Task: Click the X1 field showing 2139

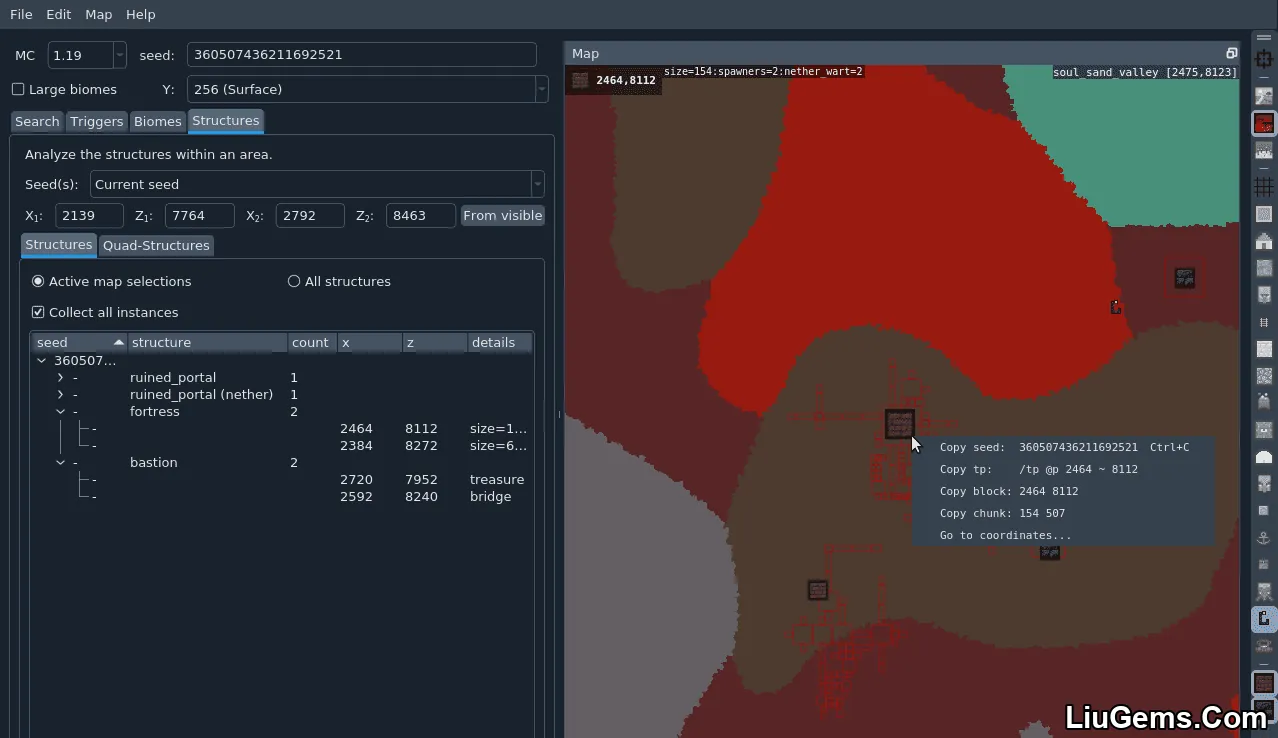Action: (x=90, y=215)
